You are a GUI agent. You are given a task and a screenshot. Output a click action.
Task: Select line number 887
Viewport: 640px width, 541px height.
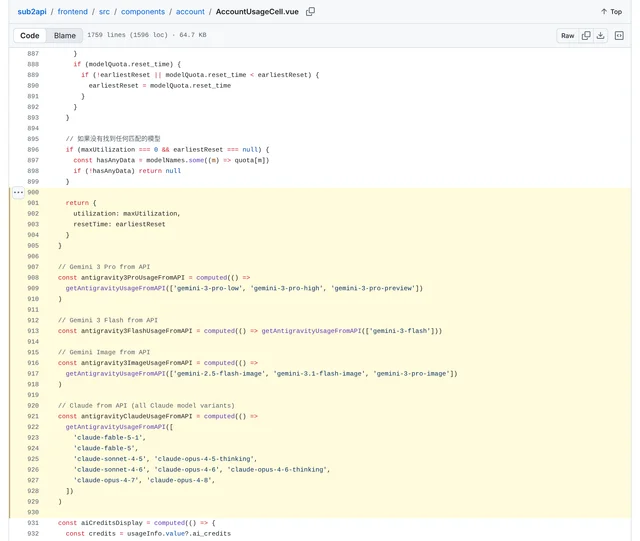(x=33, y=53)
